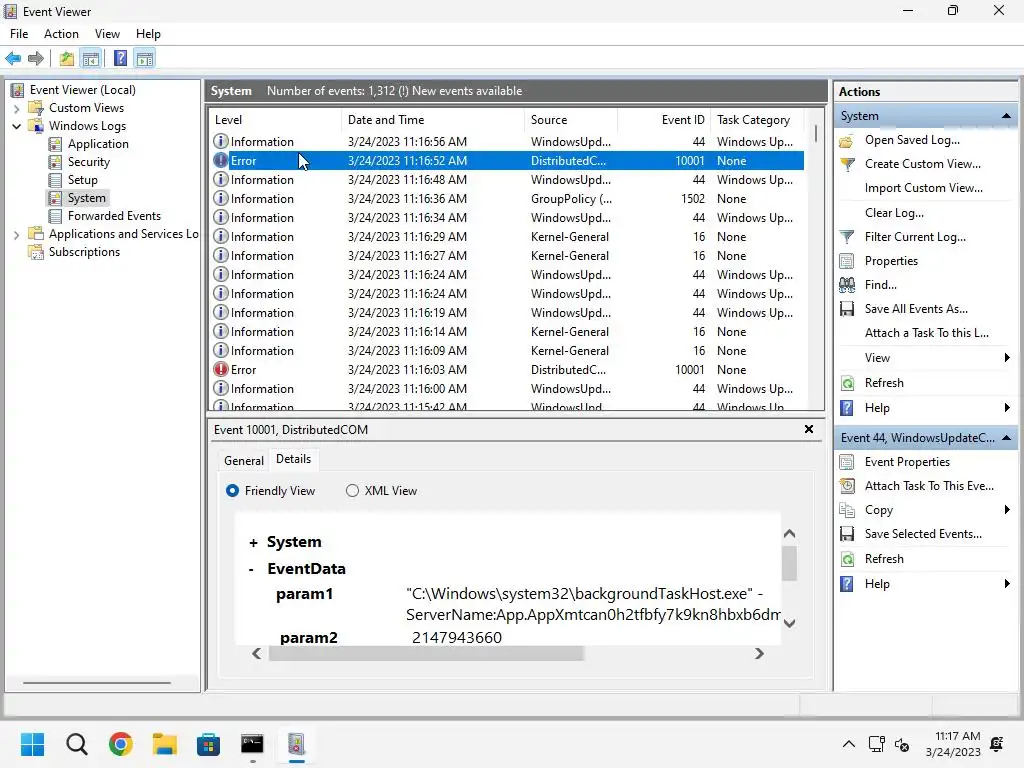The width and height of the screenshot is (1024, 768).
Task: Expand the System section plus sign
Action: pos(253,543)
